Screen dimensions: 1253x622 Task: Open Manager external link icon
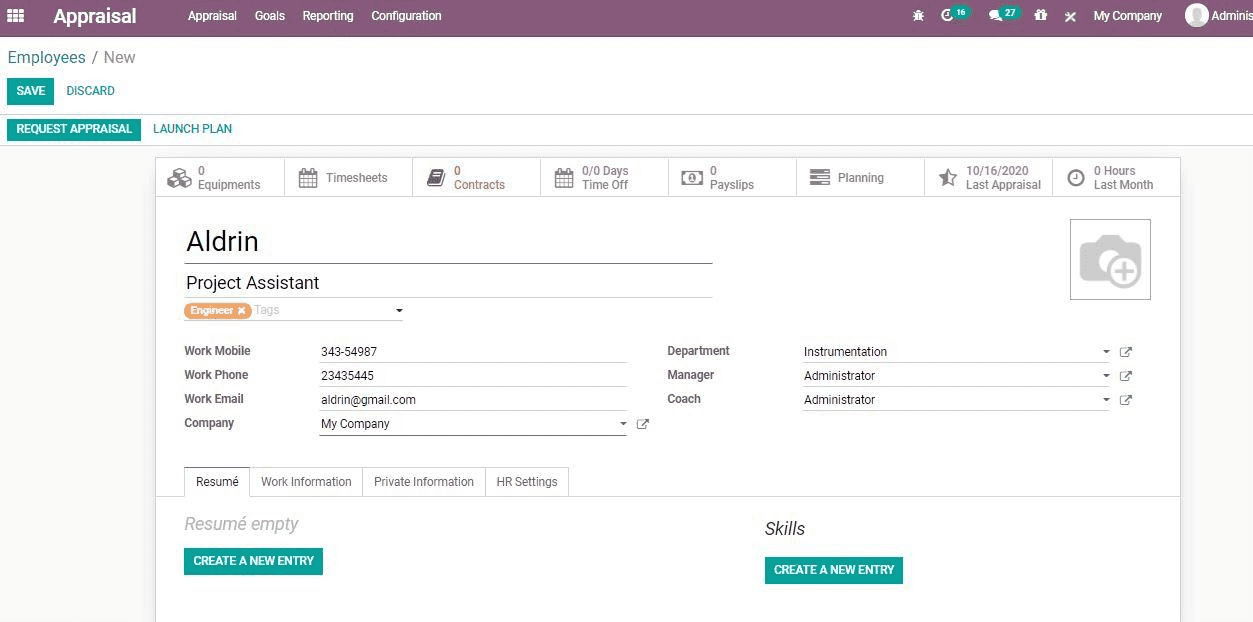click(1126, 376)
